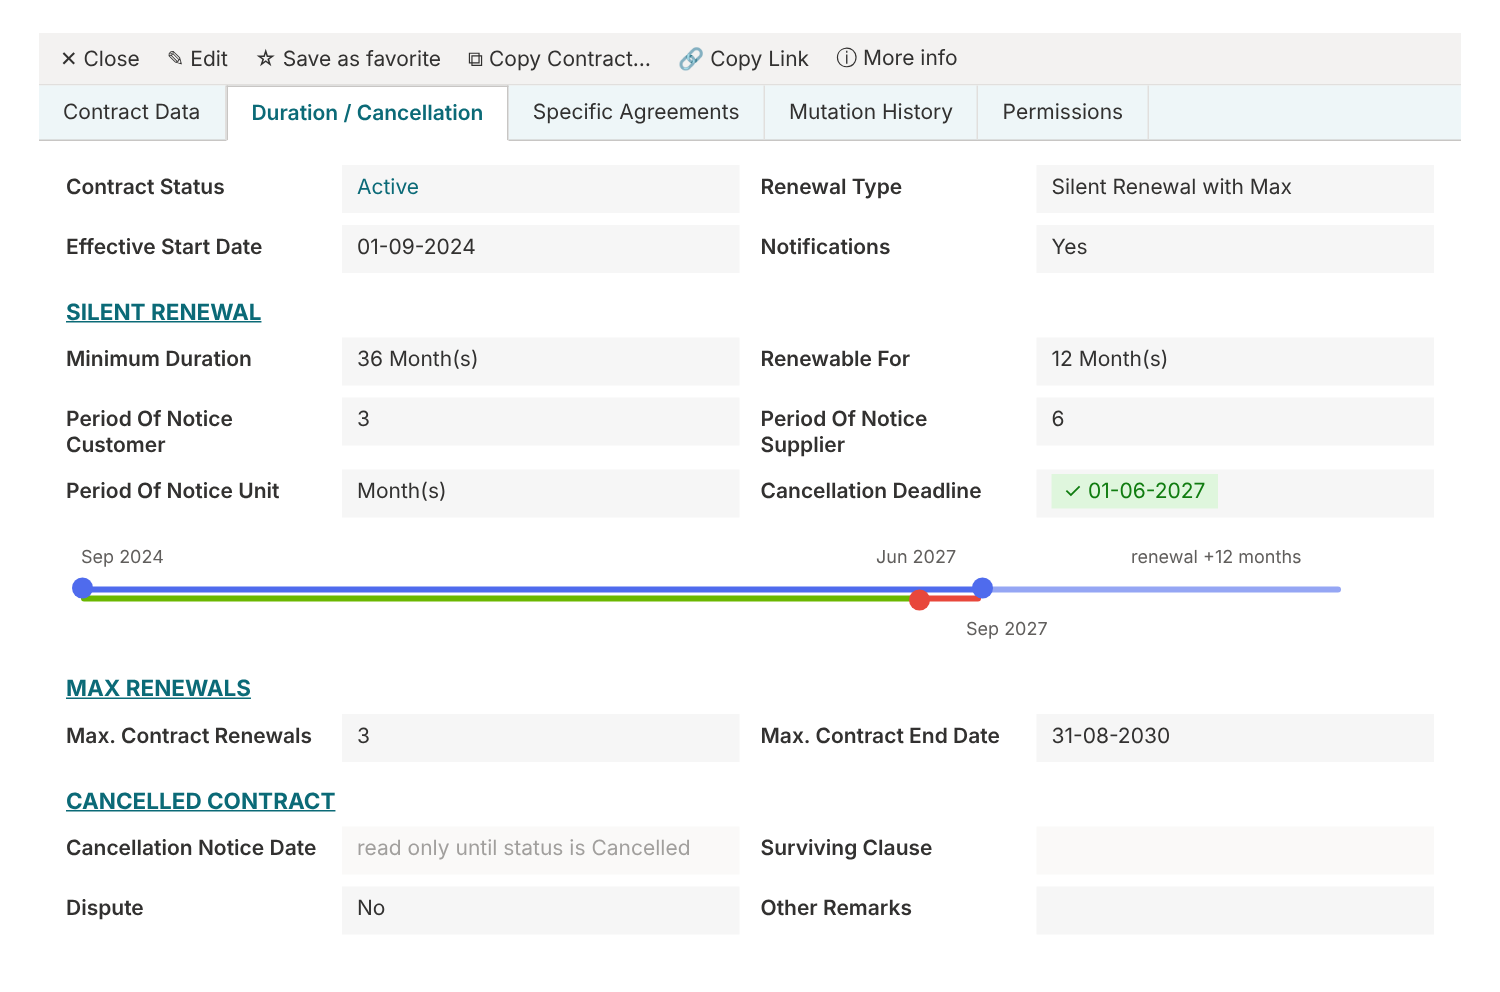Click the empty Other Remarks field
This screenshot has width=1500, height=992.
pos(1234,909)
